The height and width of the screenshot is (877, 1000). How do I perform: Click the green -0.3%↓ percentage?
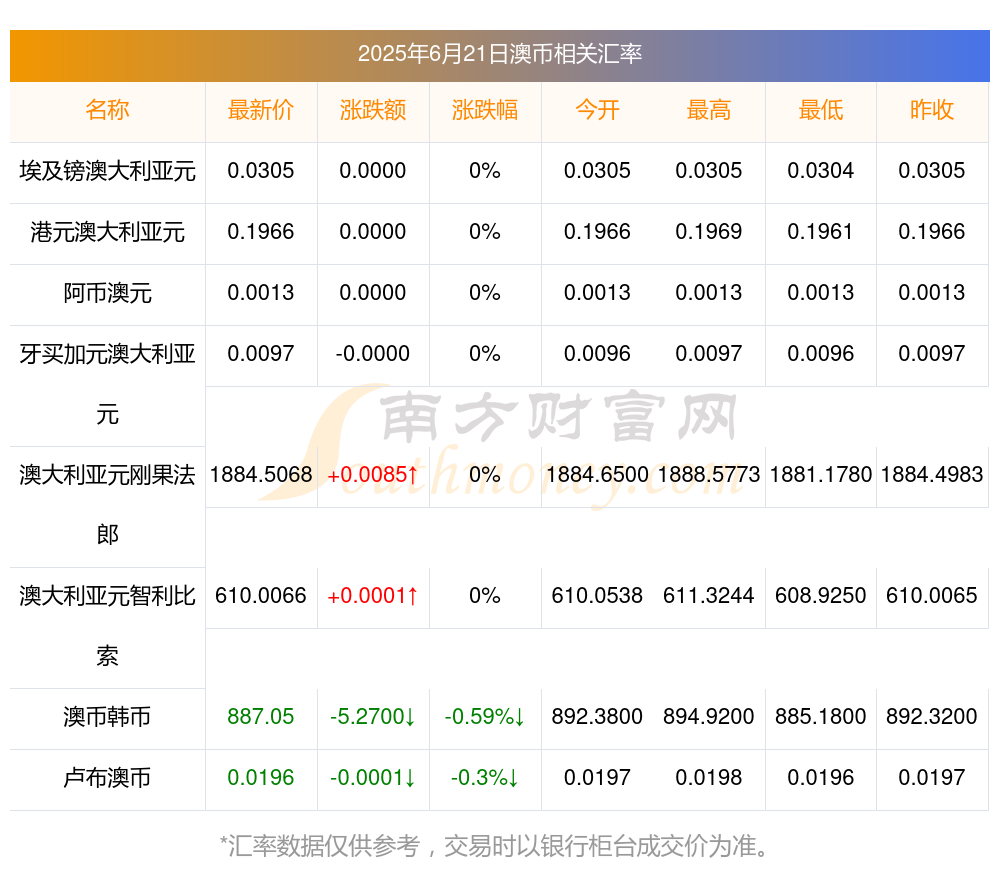[485, 778]
